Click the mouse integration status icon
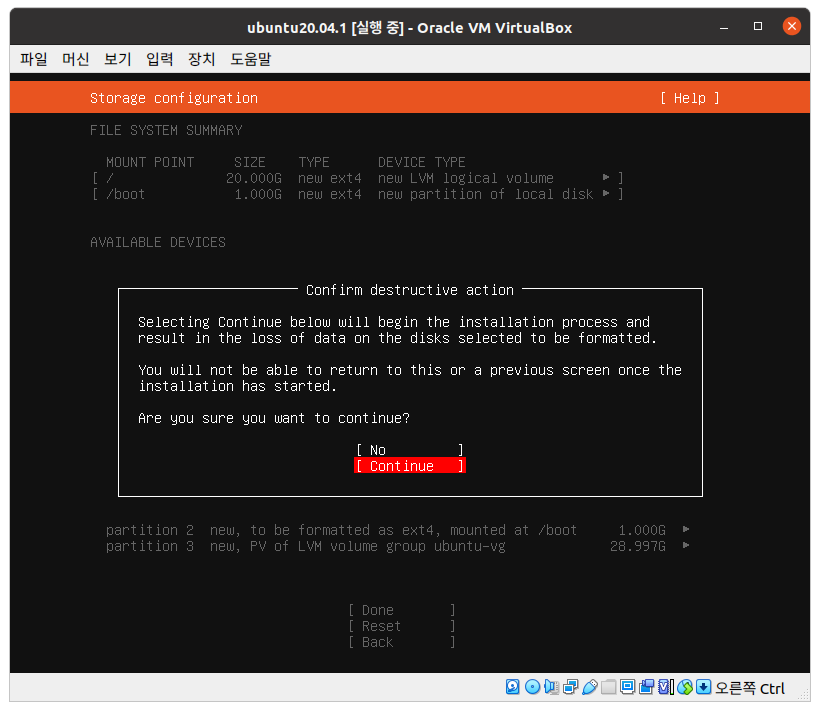Viewport: 820px width, 711px height. [685, 687]
